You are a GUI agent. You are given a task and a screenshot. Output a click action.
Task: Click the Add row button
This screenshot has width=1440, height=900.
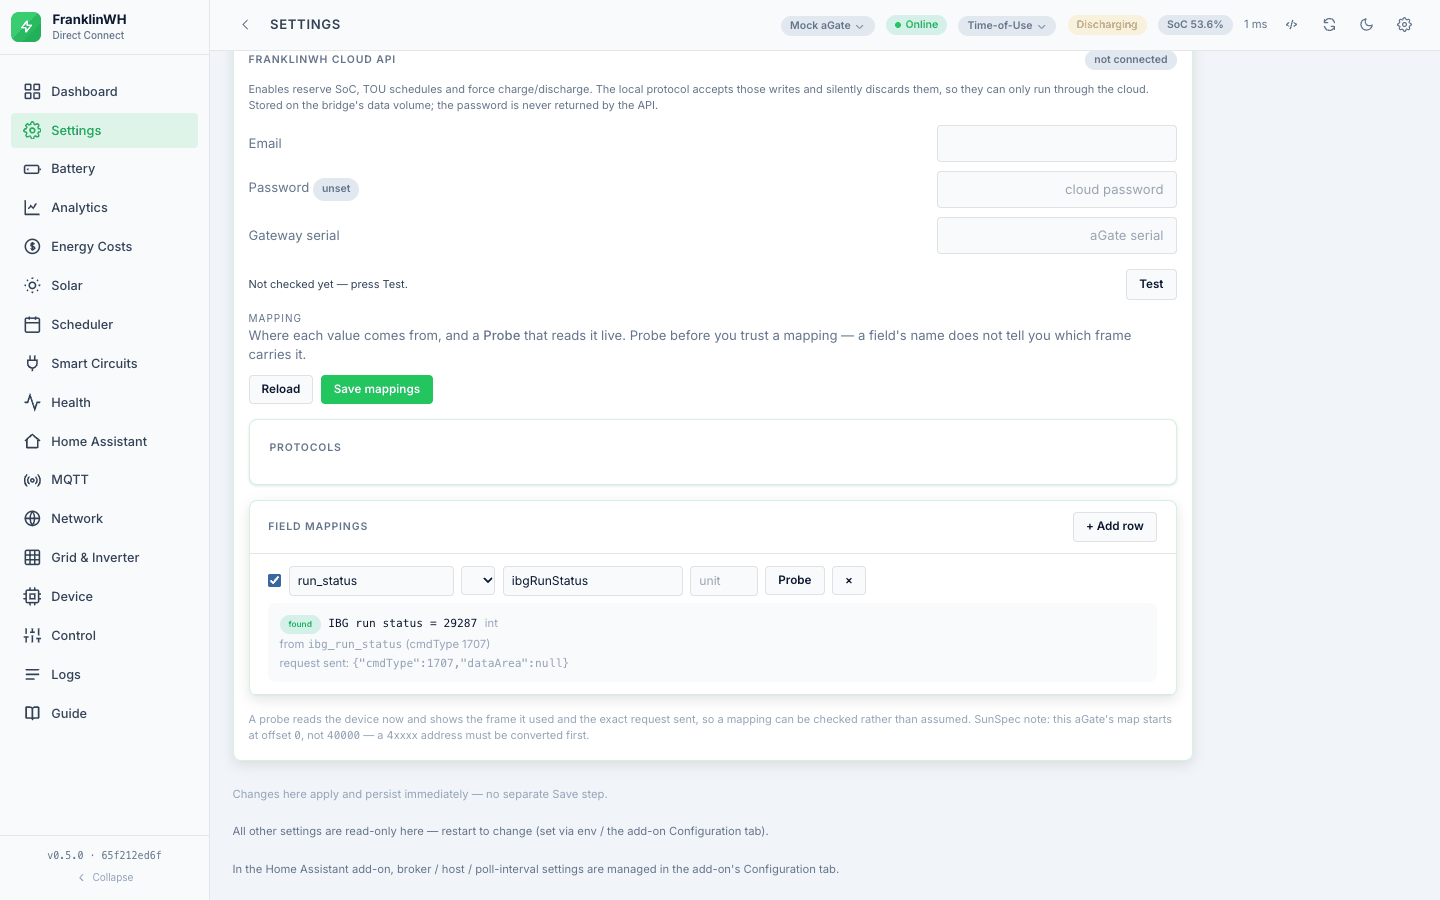(1115, 527)
